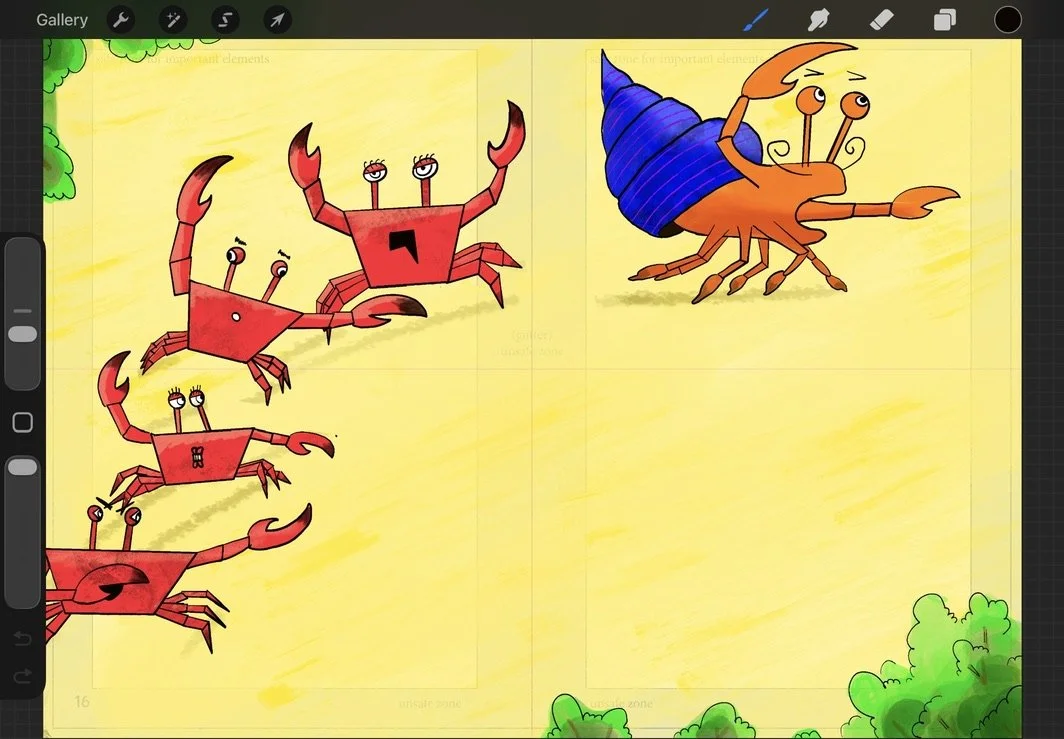Open the black color swatch
The image size is (1064, 739).
point(1008,20)
